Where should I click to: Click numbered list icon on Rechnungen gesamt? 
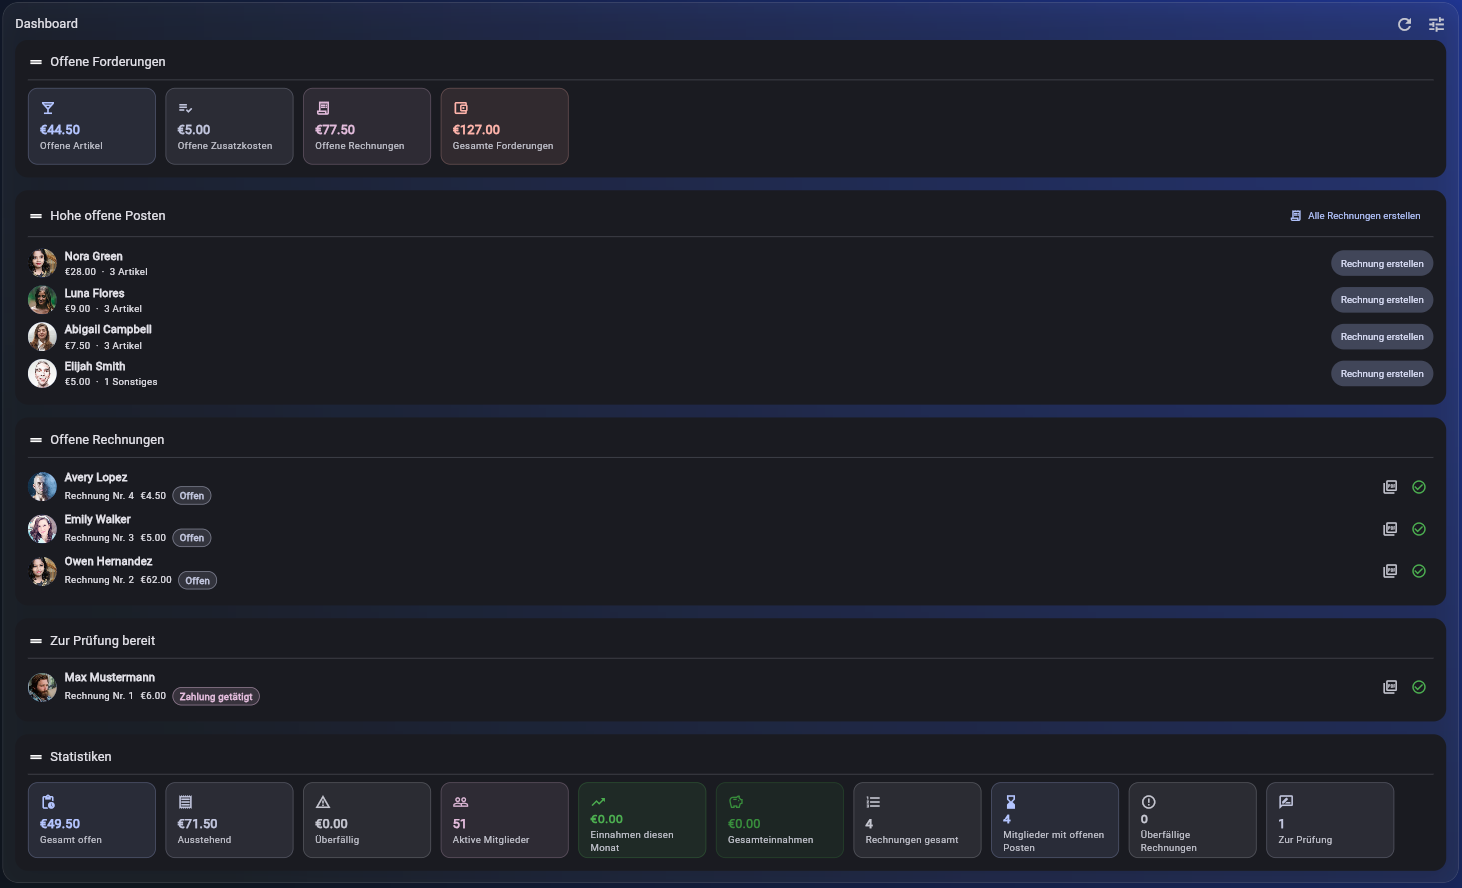(x=873, y=802)
